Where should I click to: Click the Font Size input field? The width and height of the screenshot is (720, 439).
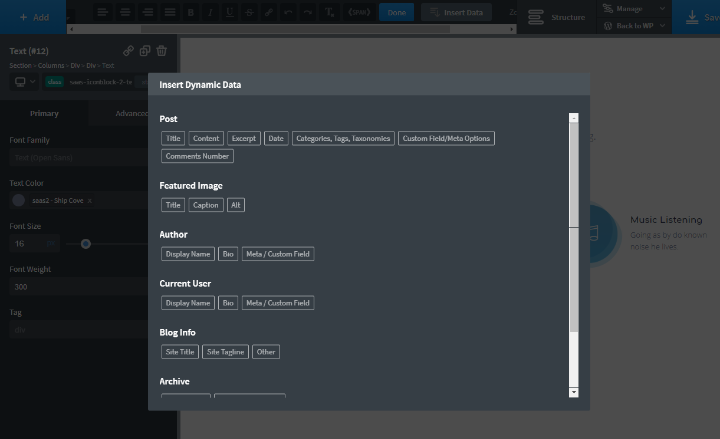pos(28,243)
